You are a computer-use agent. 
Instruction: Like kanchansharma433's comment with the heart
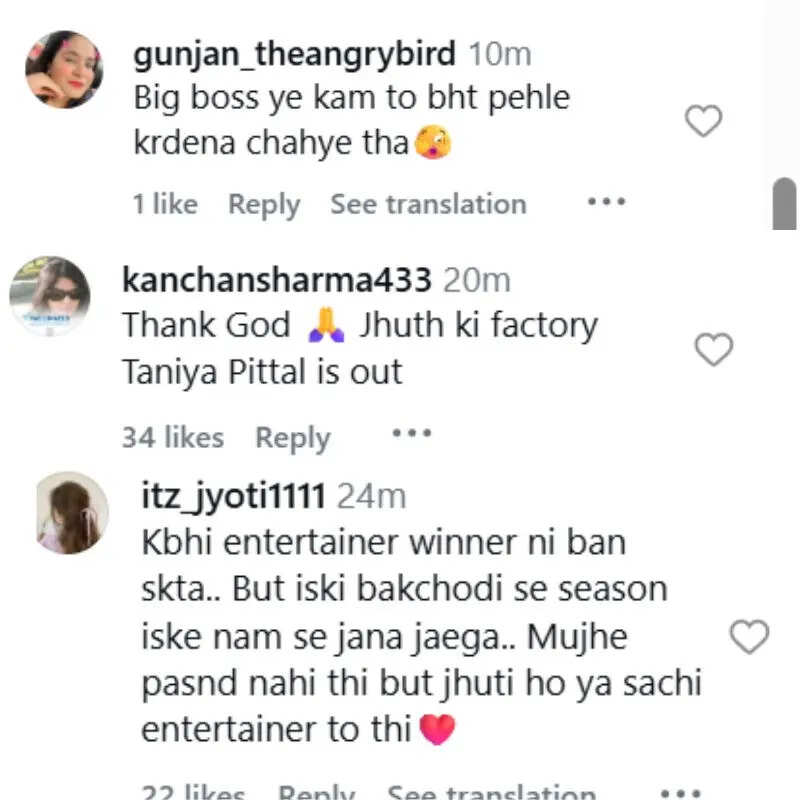[714, 350]
